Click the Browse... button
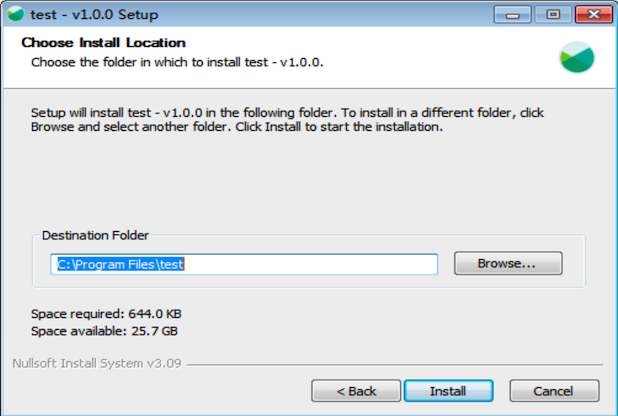The width and height of the screenshot is (618, 416). click(507, 264)
